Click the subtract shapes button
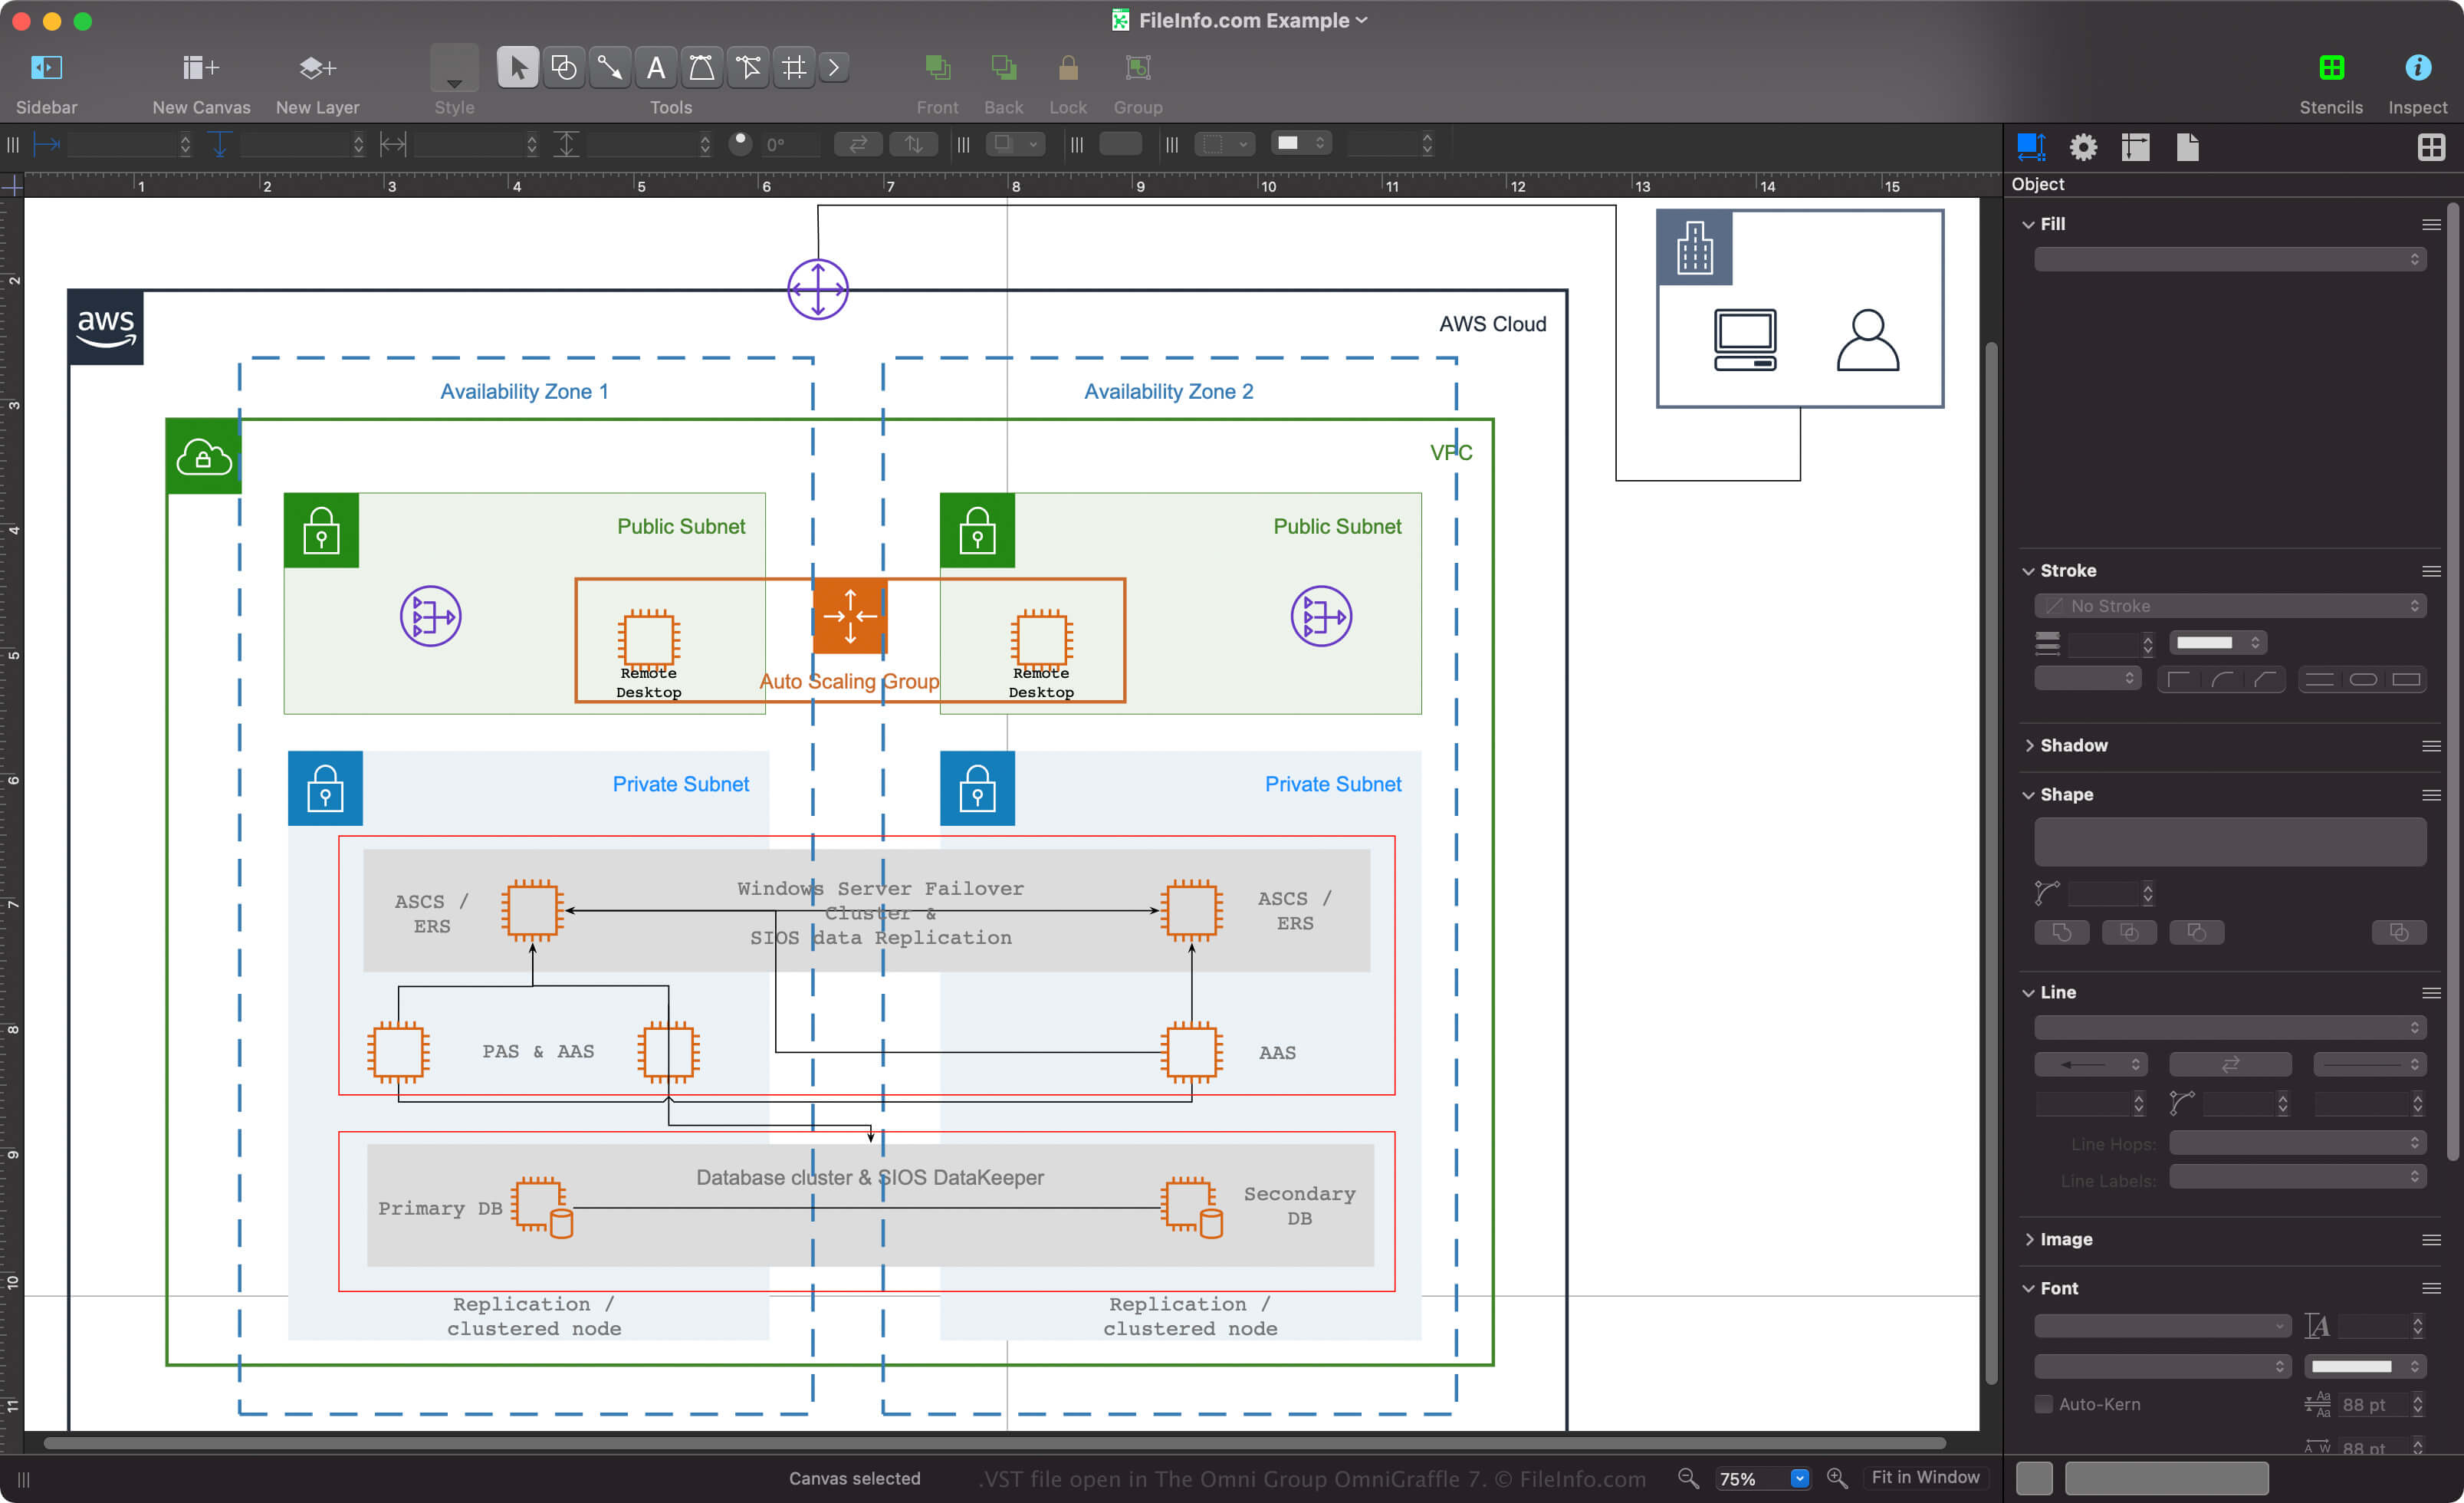The height and width of the screenshot is (1503, 2464). pos(2196,933)
